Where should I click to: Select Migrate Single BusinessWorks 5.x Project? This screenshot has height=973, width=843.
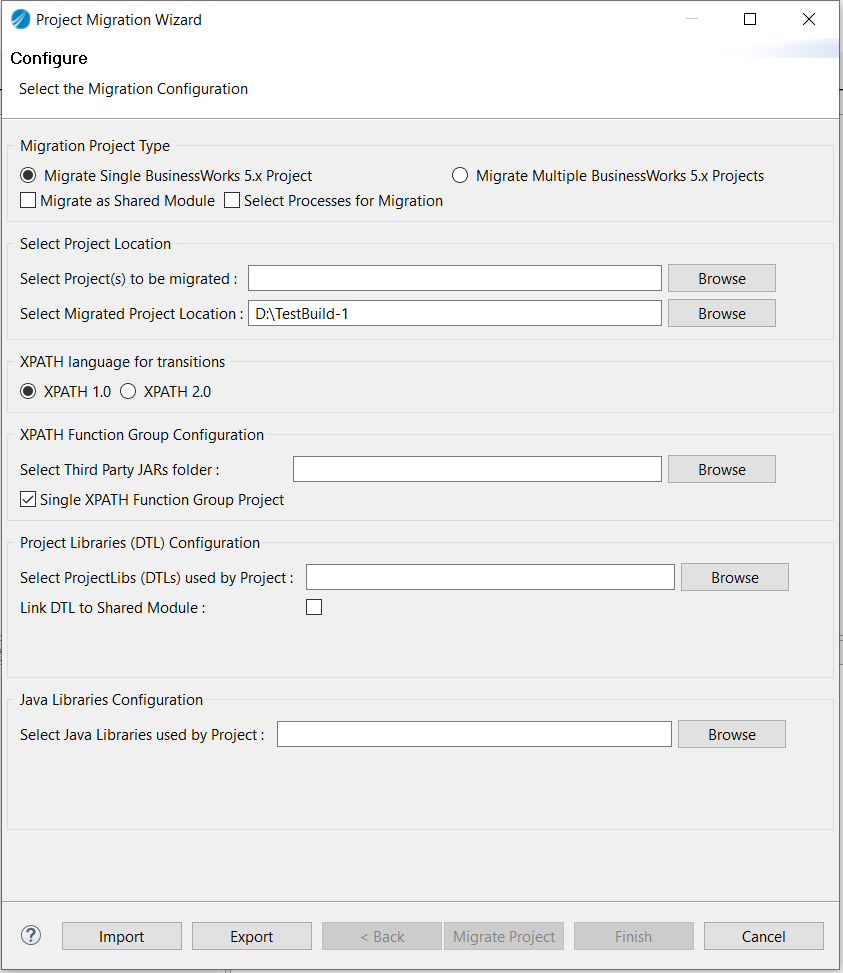28,176
